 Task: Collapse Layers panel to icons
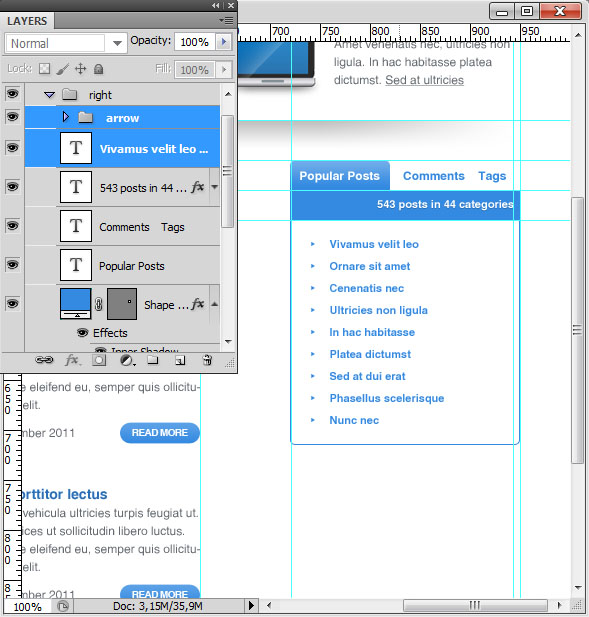[x=216, y=6]
